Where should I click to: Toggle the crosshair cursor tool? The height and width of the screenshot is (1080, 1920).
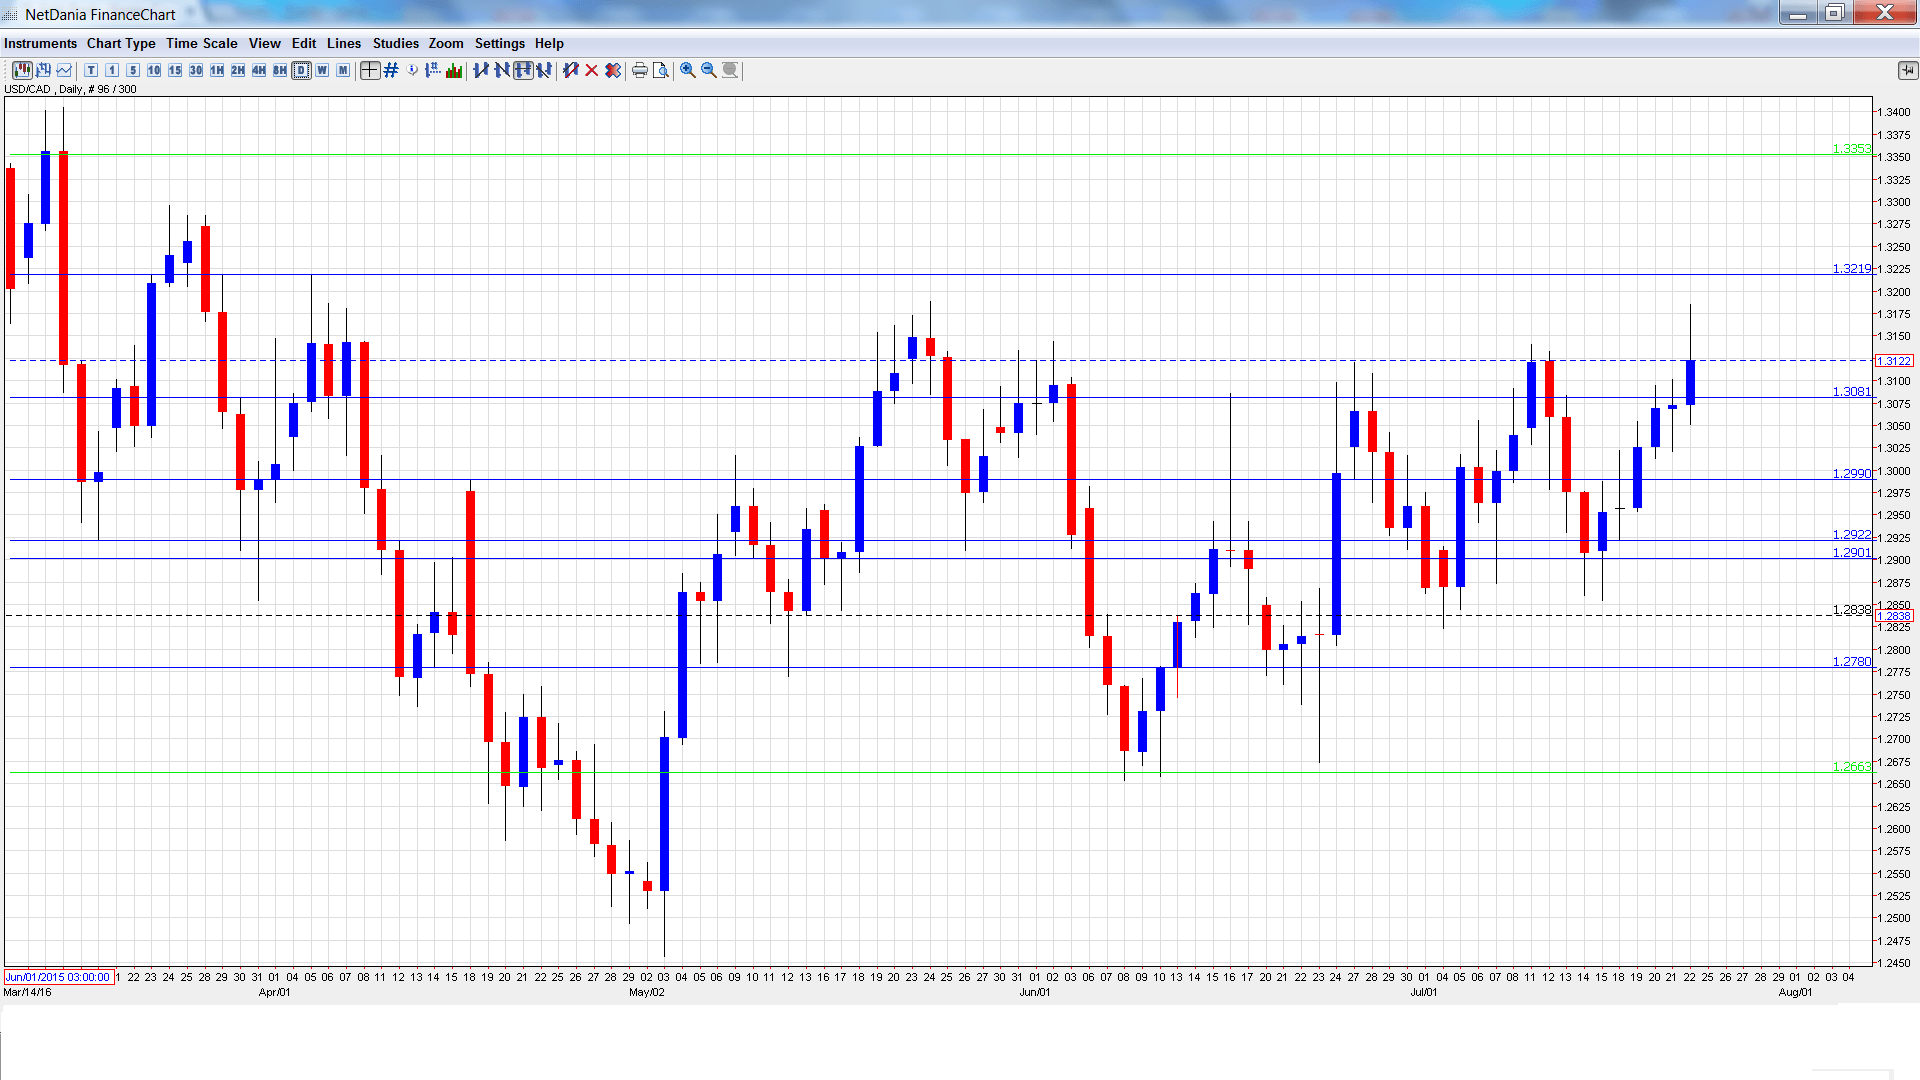[370, 70]
